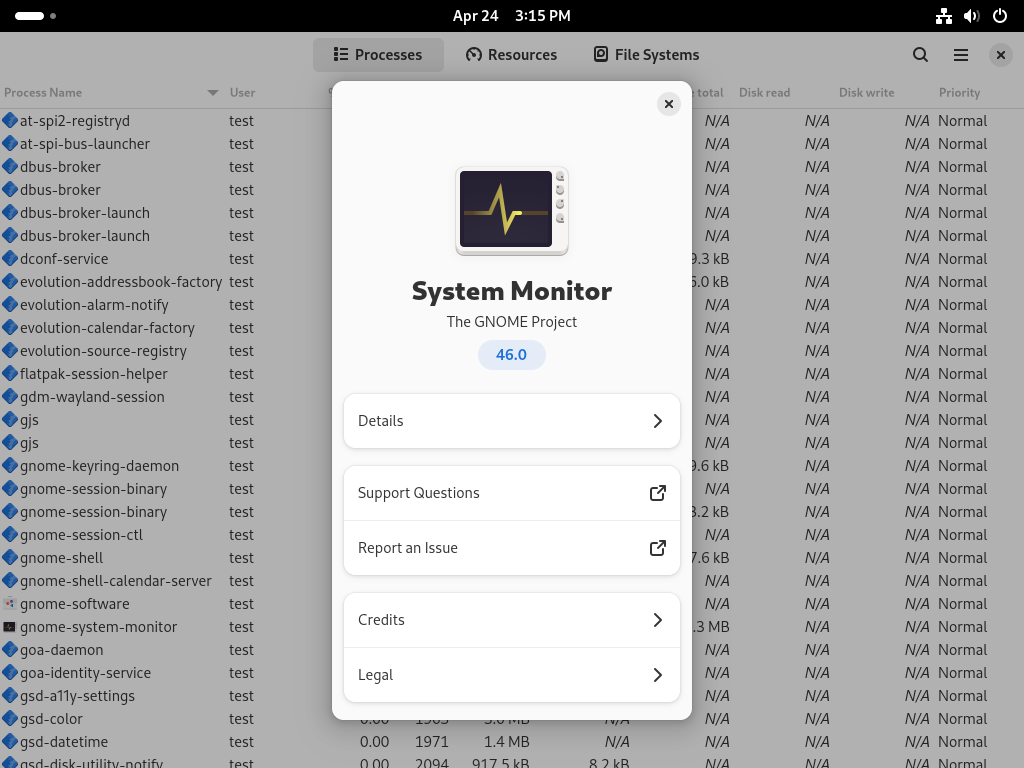The image size is (1024, 768).
Task: Expand the Legal section
Action: tap(511, 675)
